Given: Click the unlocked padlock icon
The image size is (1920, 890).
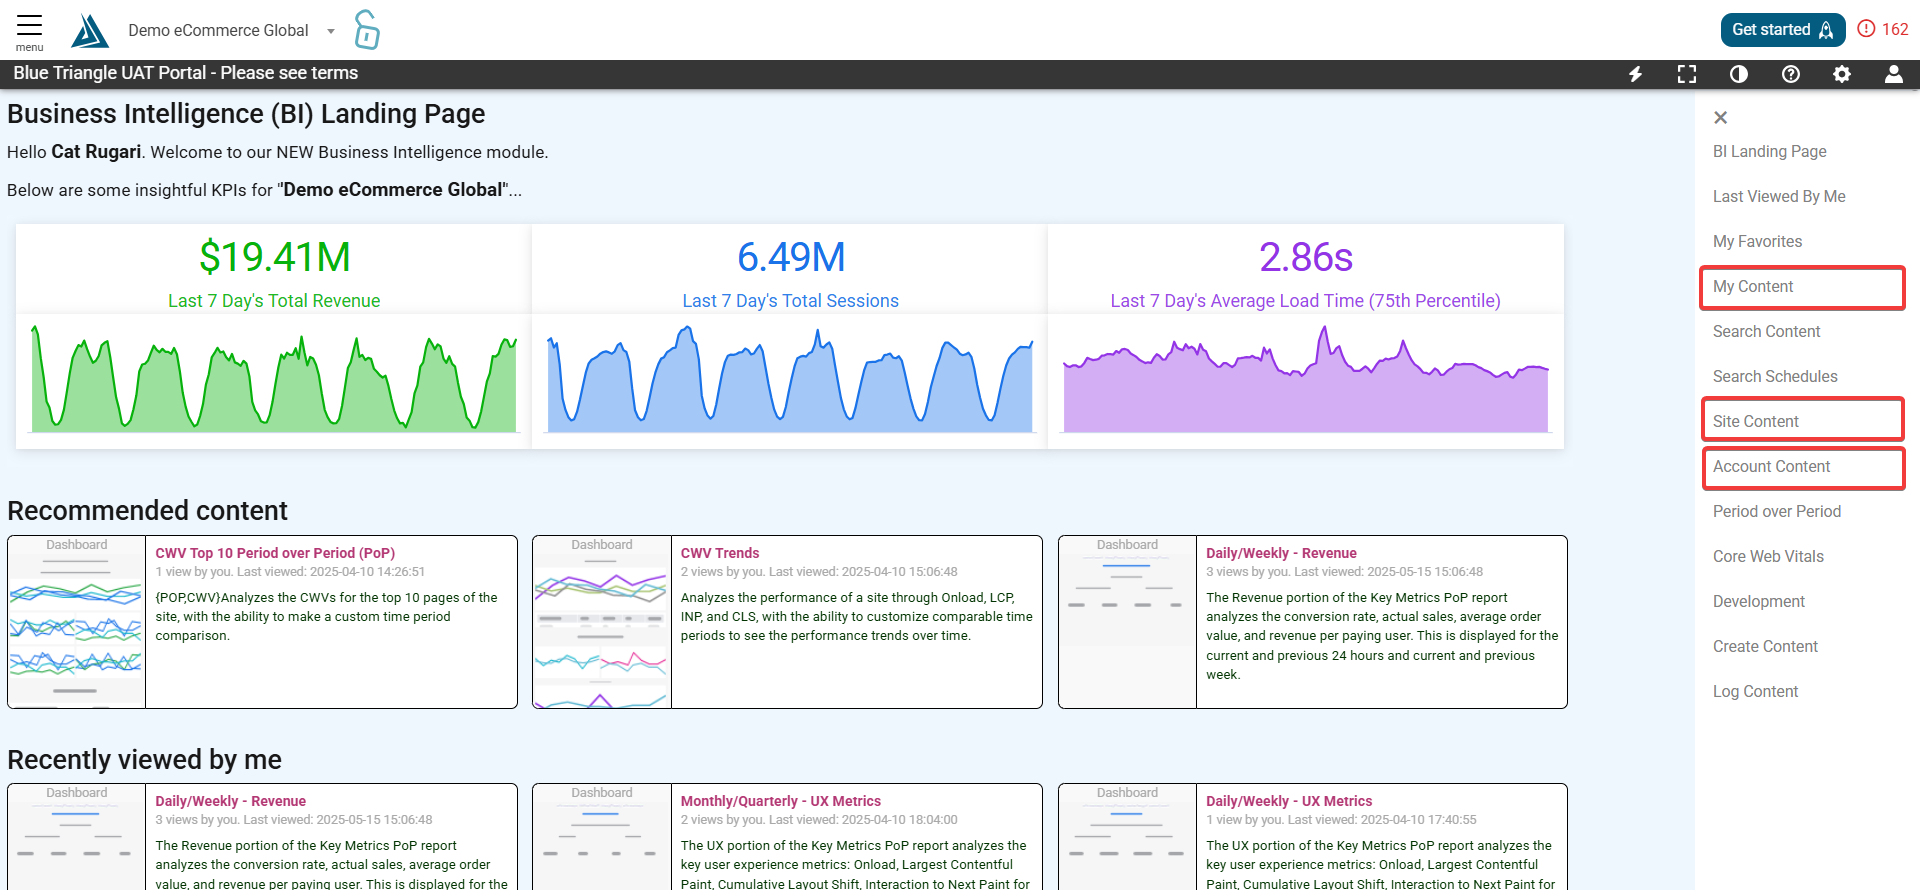Looking at the screenshot, I should (x=367, y=30).
